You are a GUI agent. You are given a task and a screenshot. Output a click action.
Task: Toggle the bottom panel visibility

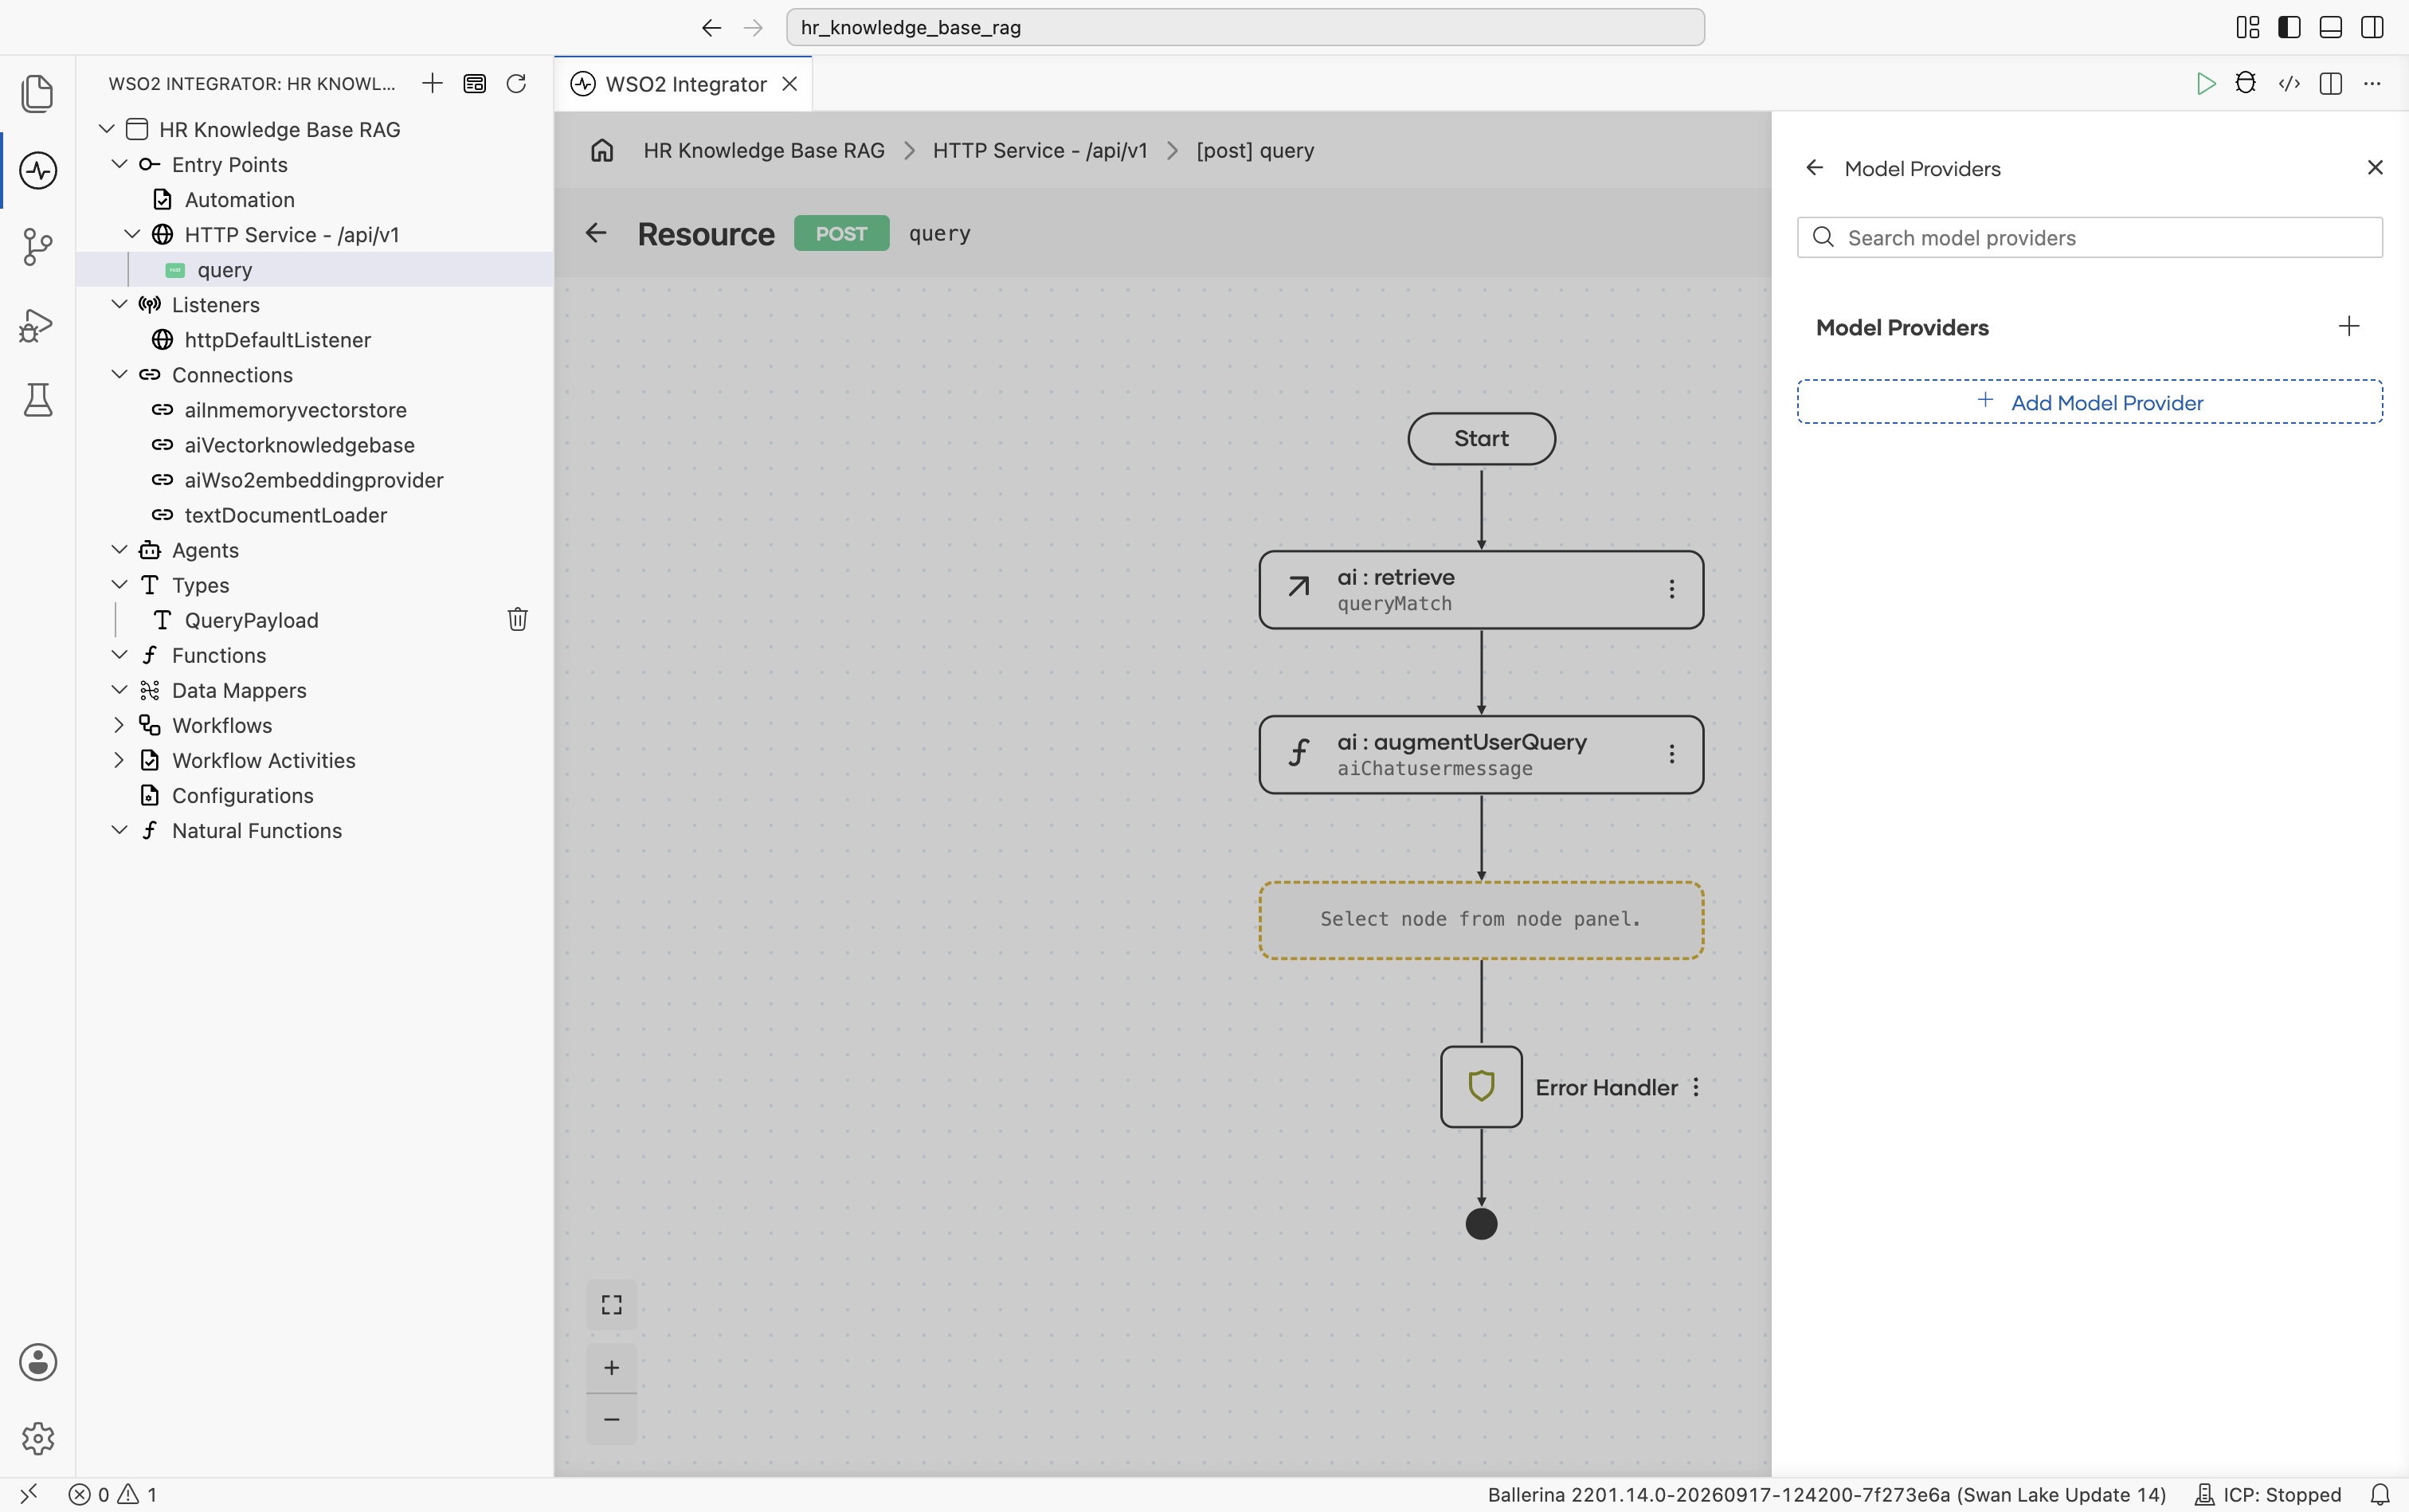click(2330, 27)
